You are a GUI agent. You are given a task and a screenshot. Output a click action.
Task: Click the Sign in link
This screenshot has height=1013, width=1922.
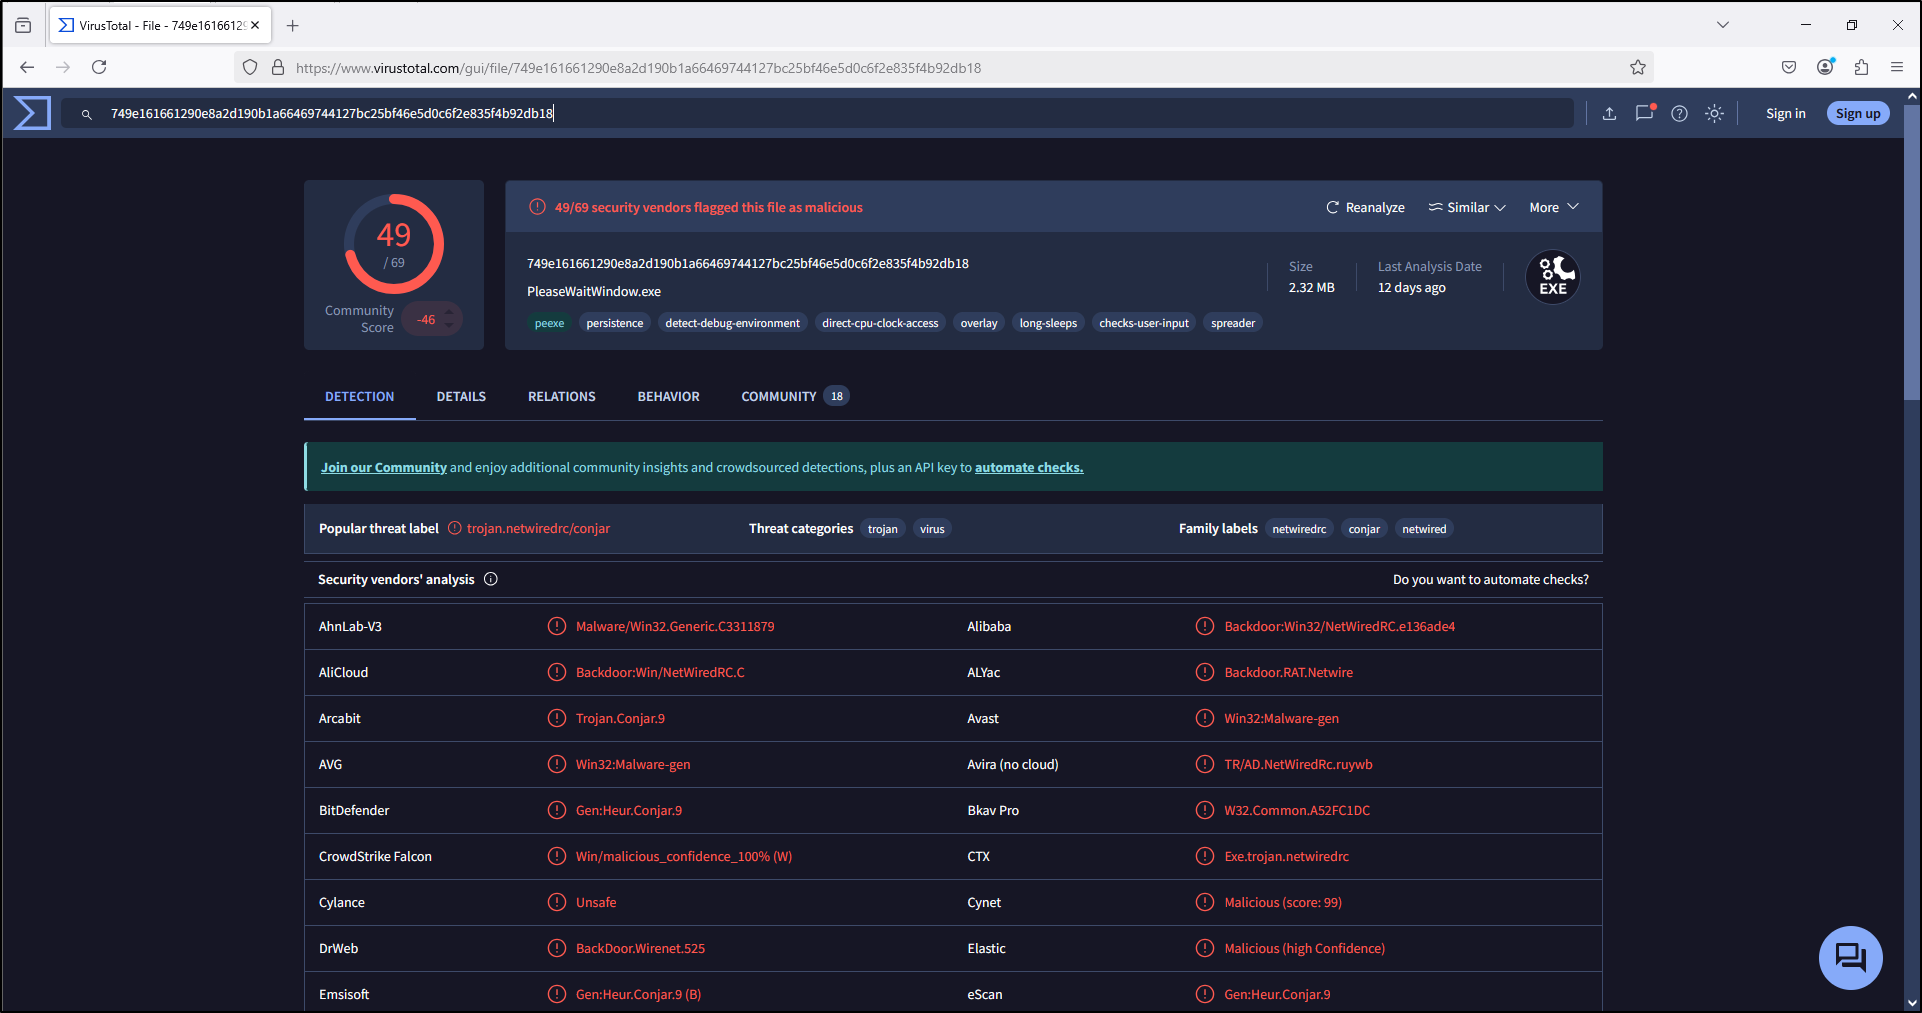click(1786, 114)
